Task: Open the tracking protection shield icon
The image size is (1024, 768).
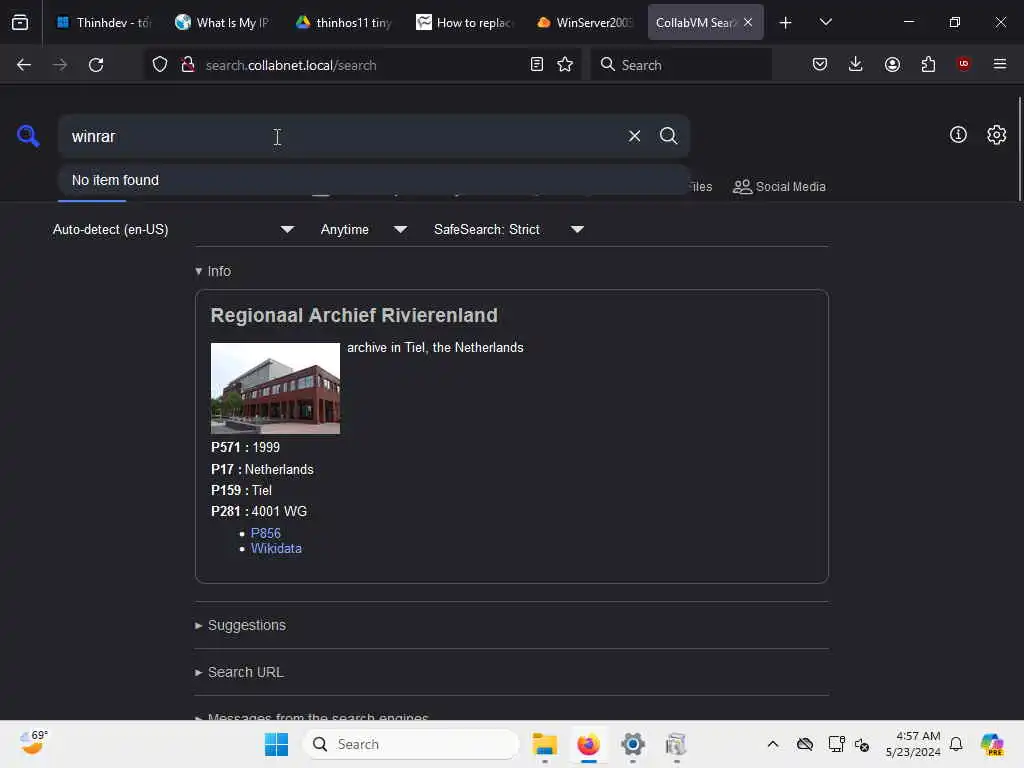Action: pyautogui.click(x=160, y=65)
